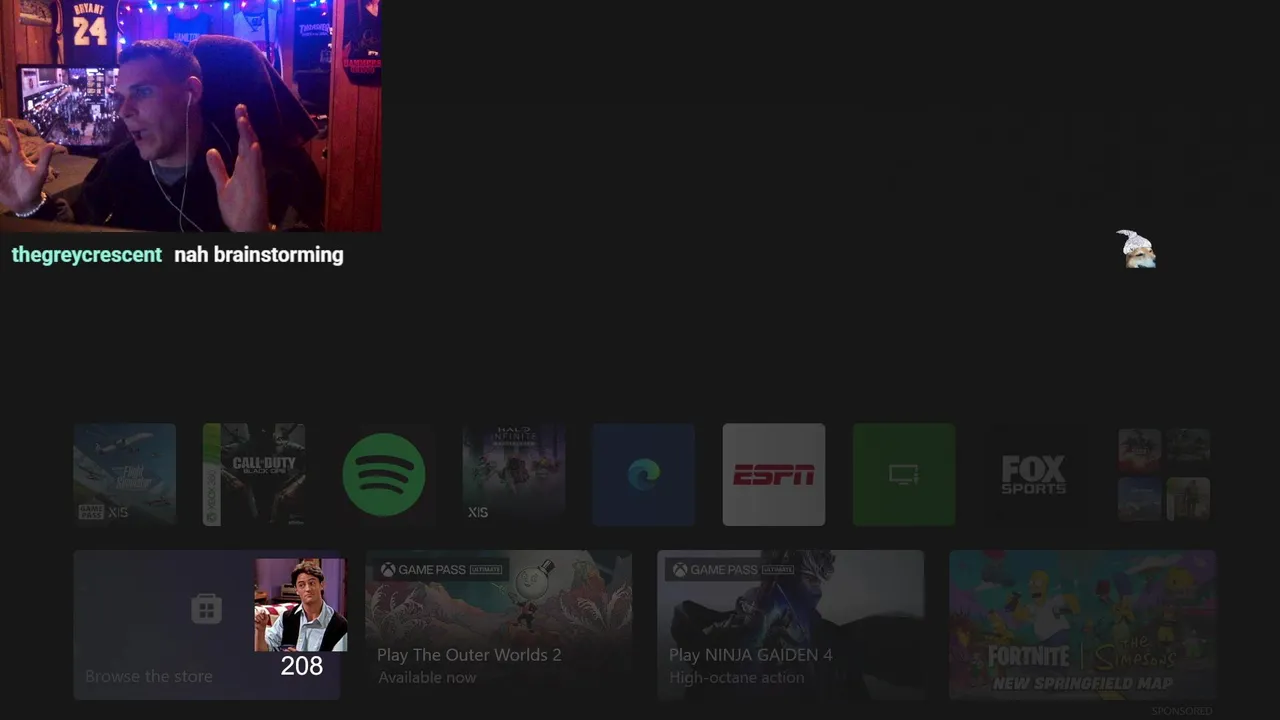The height and width of the screenshot is (720, 1280).
Task: Open the Play The Outer Worlds 2 card
Action: click(499, 624)
